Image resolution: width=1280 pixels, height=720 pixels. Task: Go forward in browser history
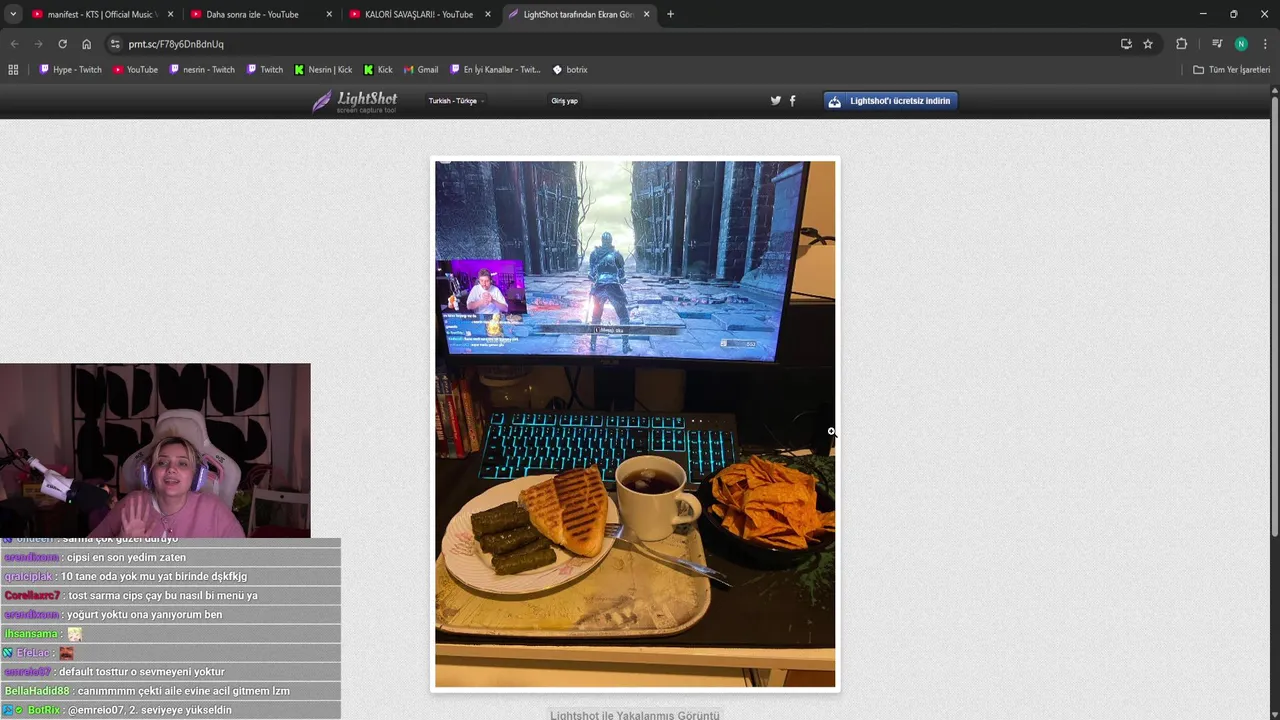[x=38, y=44]
